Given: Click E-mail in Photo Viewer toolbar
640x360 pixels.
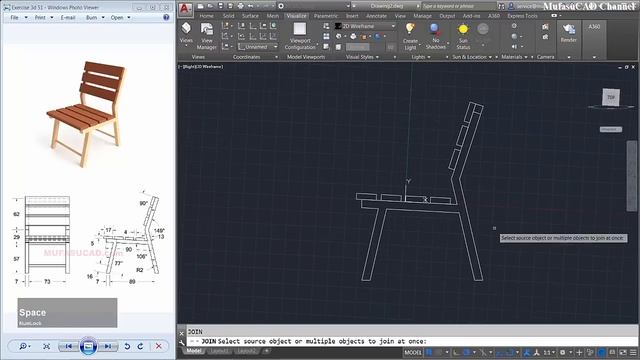Looking at the screenshot, I should point(68,18).
